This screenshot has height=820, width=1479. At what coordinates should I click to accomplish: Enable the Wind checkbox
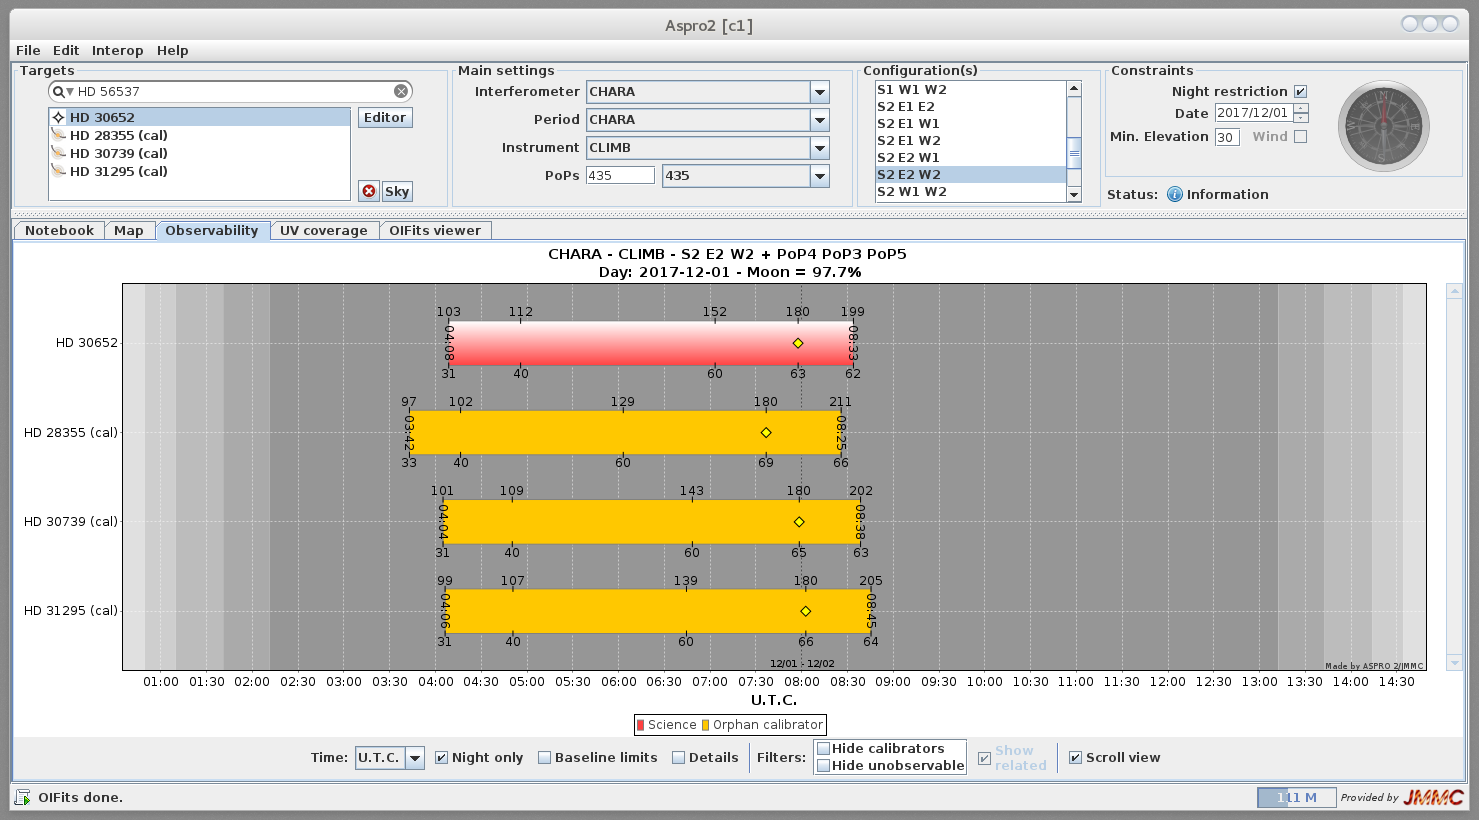coord(1300,136)
